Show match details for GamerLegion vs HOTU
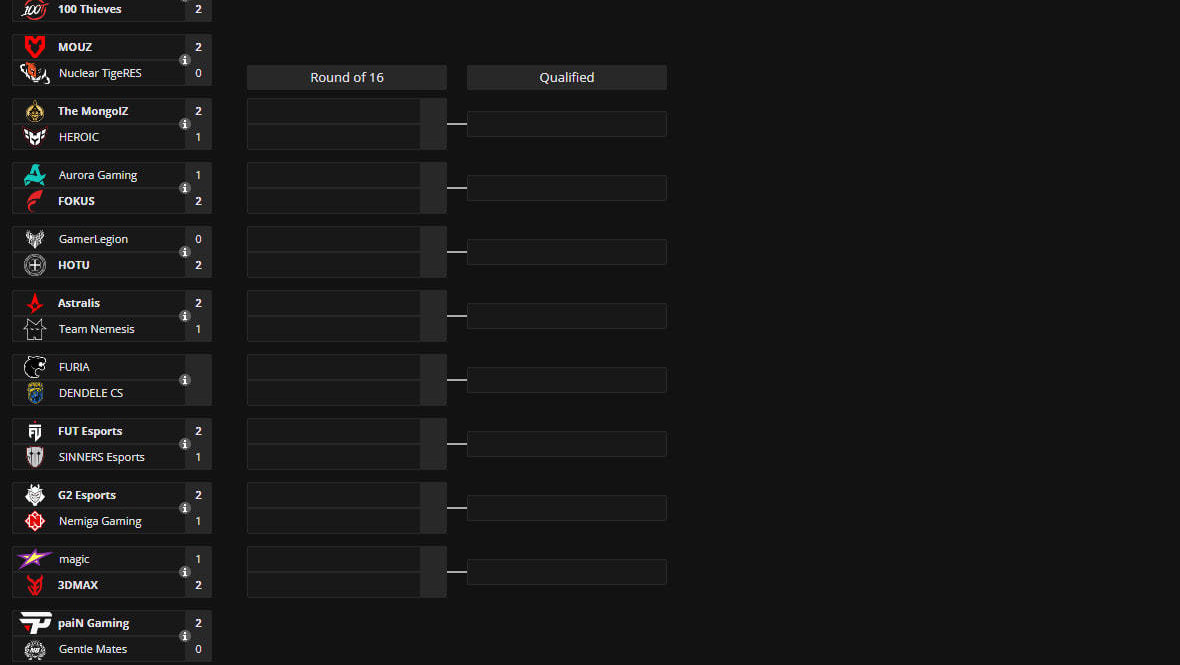Screen dimensions: 1180x665 184,252
